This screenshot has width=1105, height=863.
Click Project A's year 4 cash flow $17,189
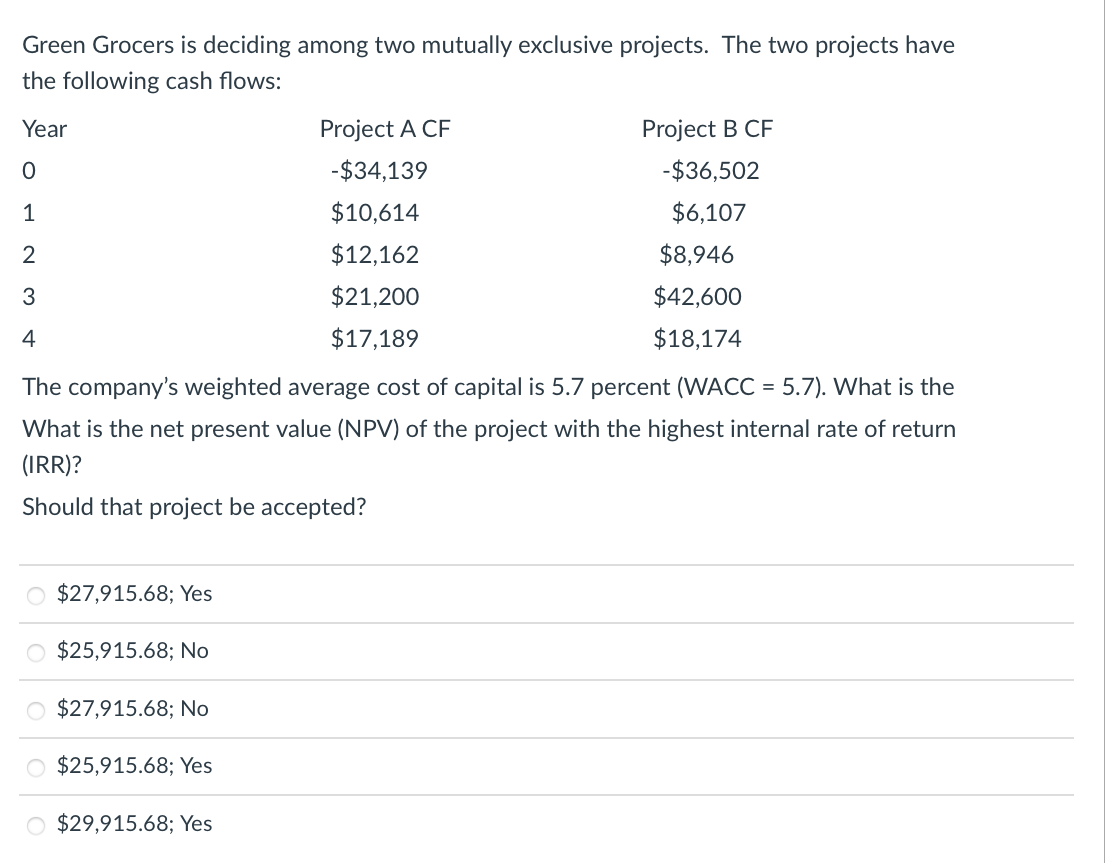pyautogui.click(x=375, y=340)
